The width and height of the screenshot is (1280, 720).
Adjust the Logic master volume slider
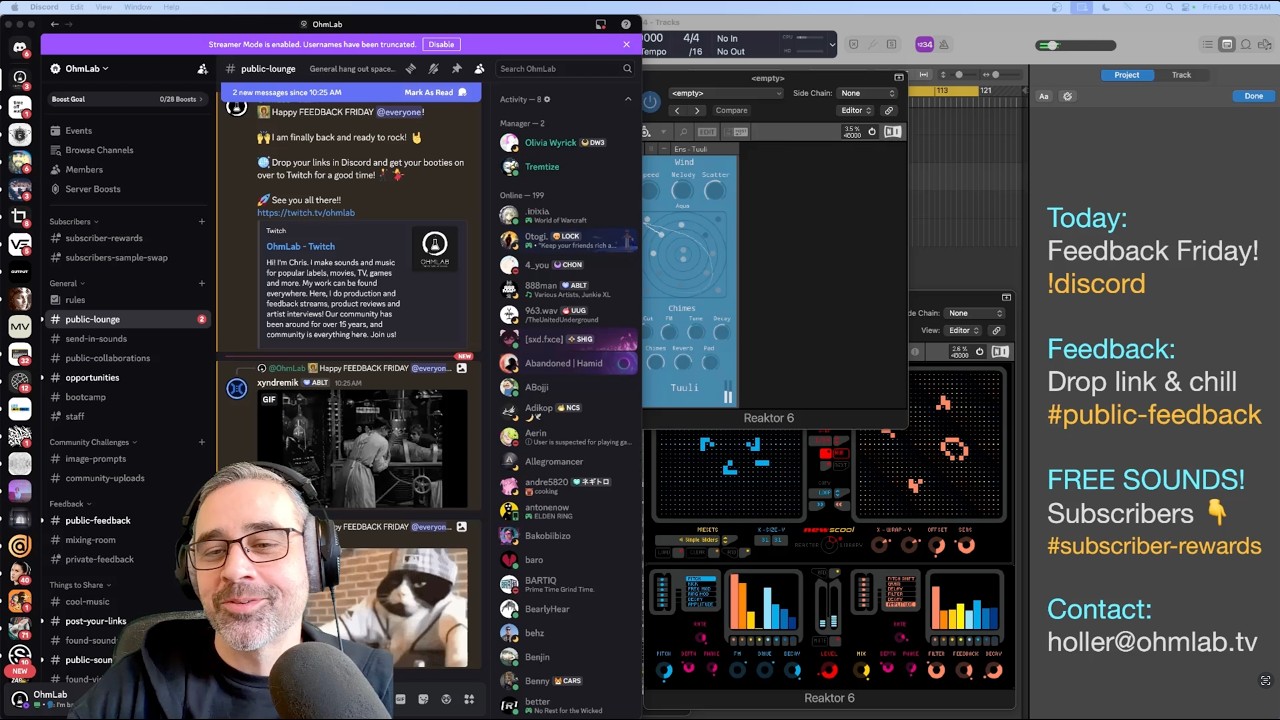tap(1076, 45)
